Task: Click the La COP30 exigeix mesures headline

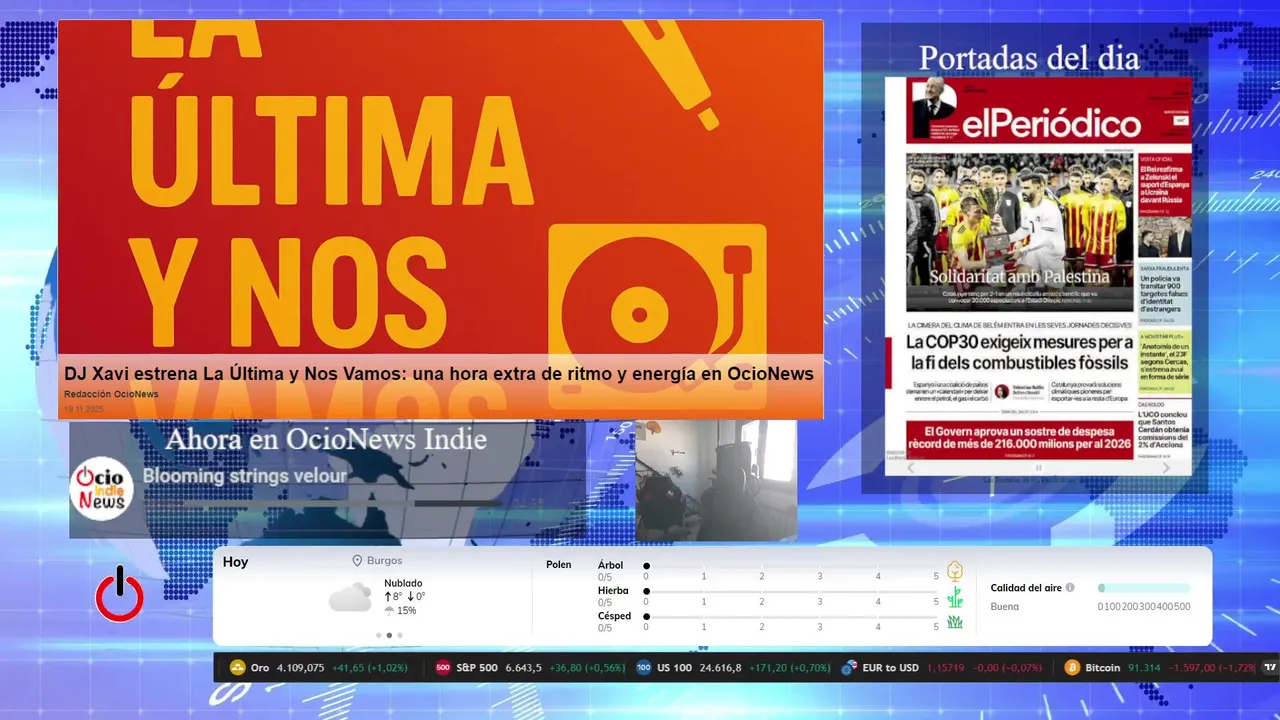Action: coord(1020,354)
